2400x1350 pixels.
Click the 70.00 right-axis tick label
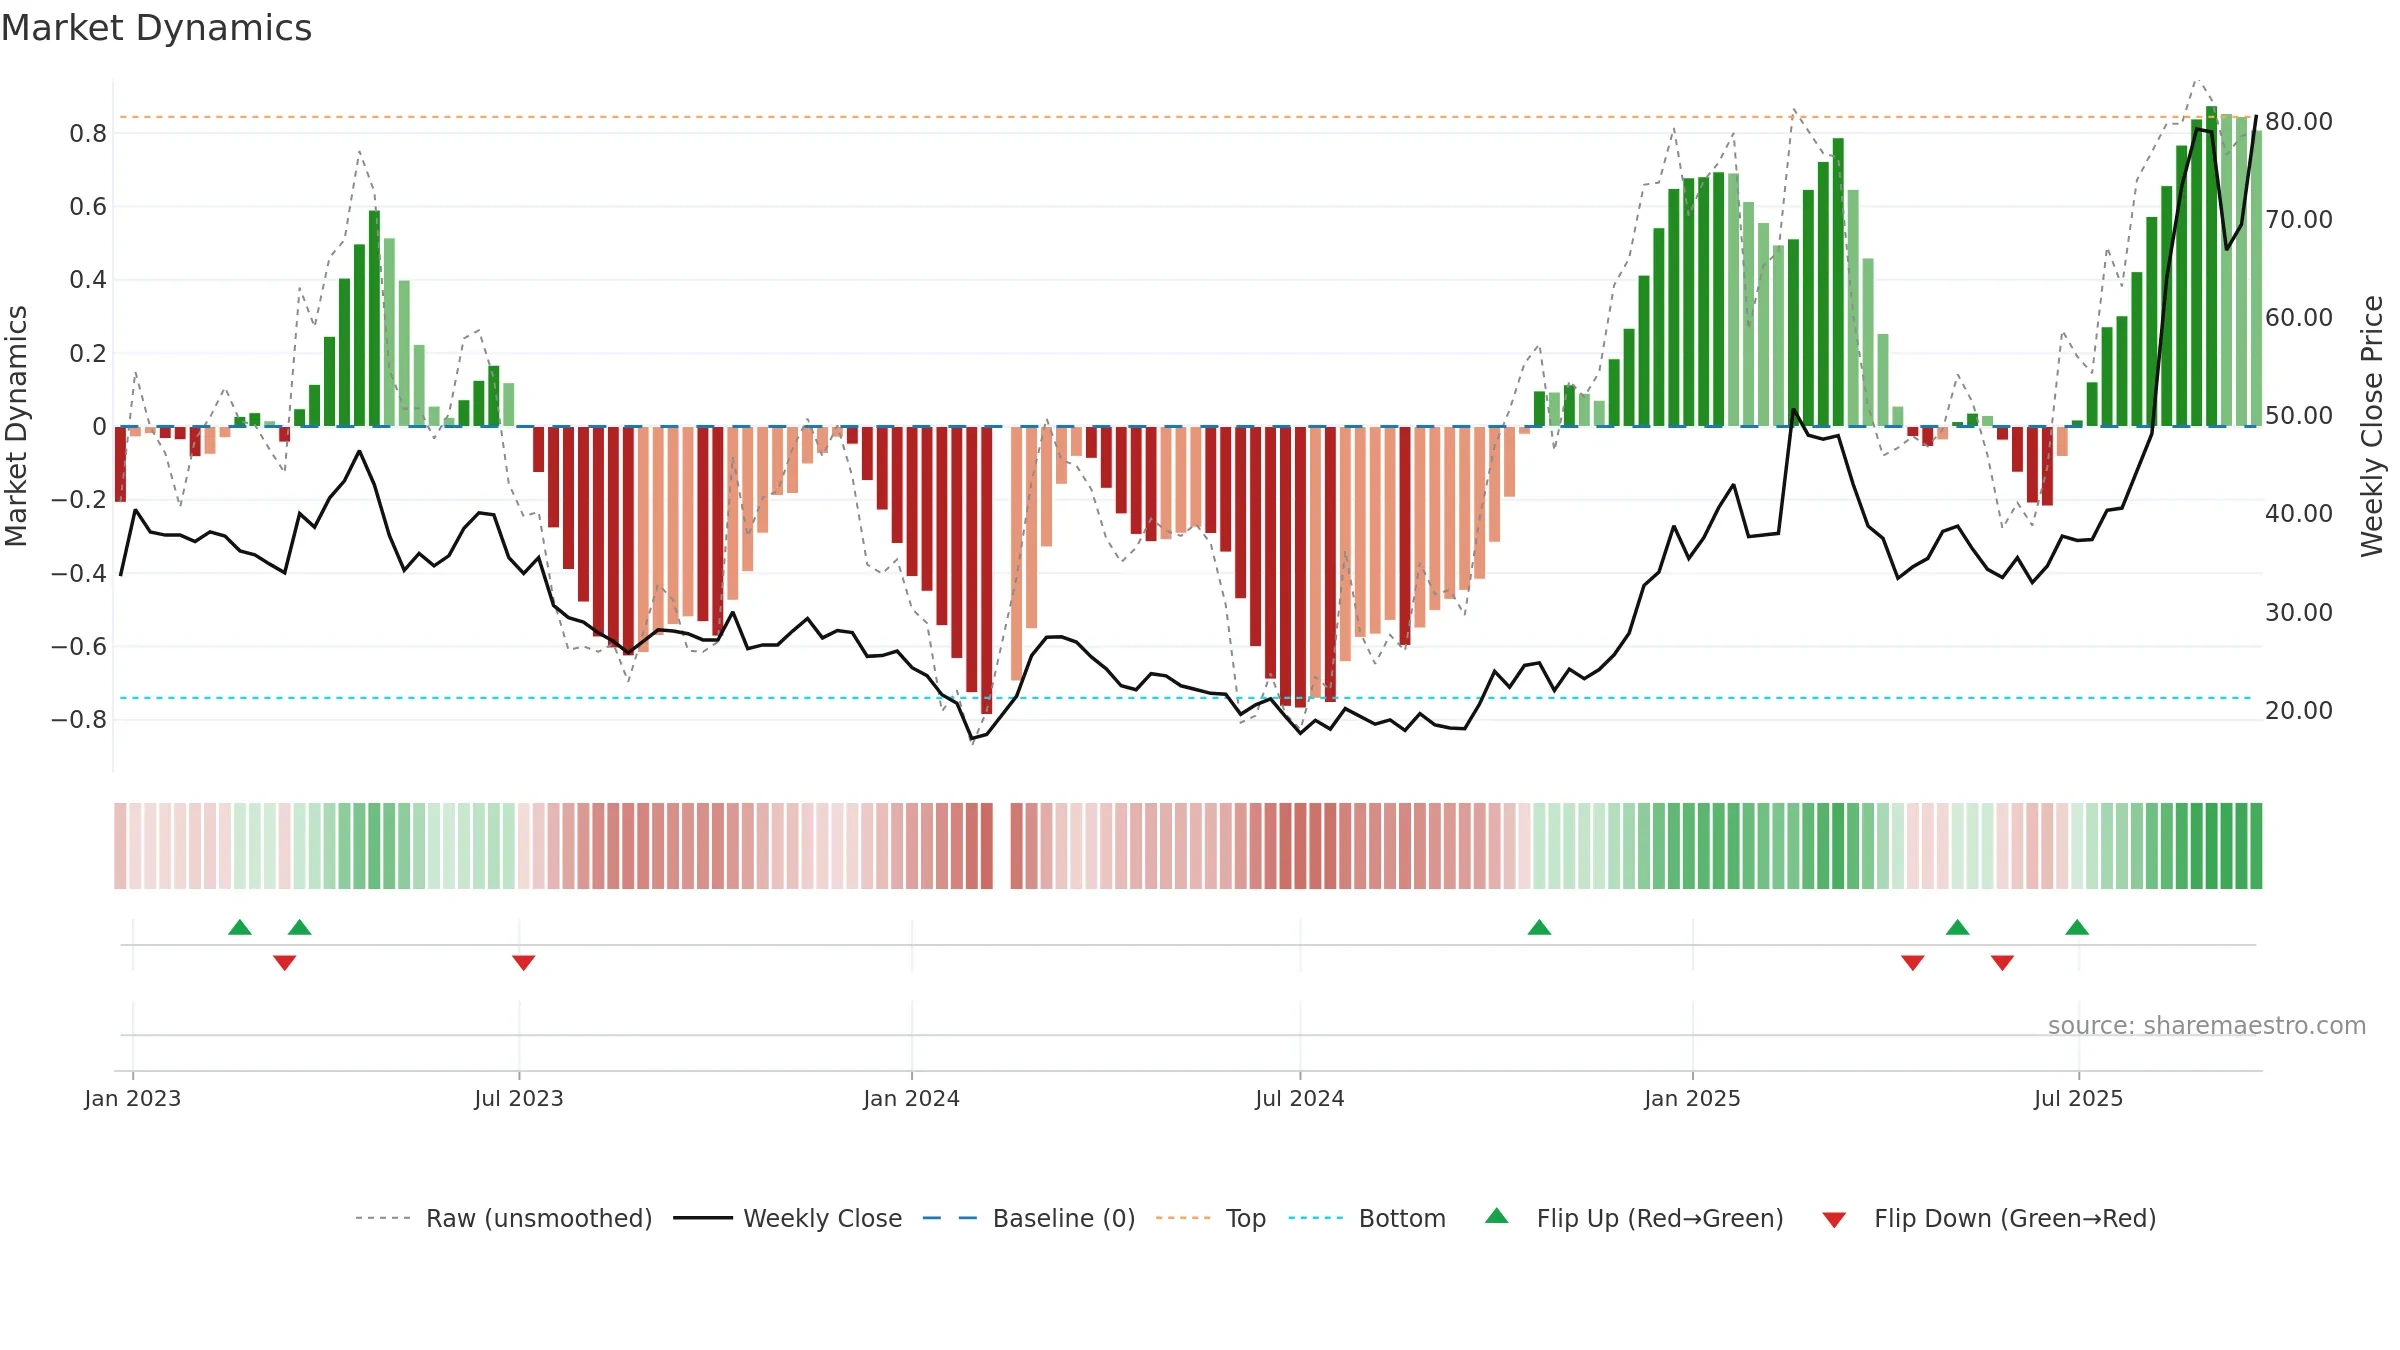click(x=2299, y=219)
